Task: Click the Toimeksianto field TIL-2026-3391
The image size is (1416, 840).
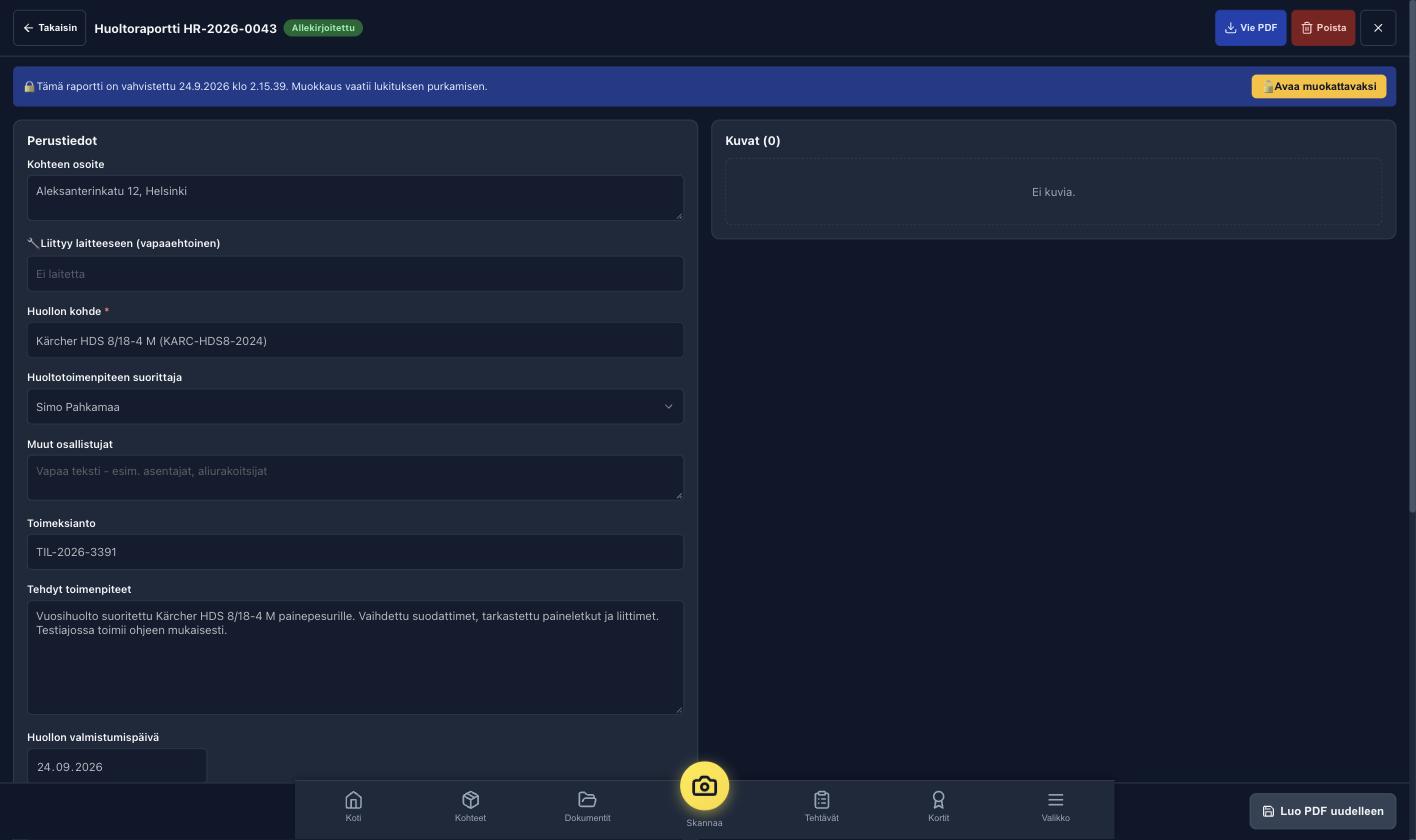Action: tap(355, 552)
